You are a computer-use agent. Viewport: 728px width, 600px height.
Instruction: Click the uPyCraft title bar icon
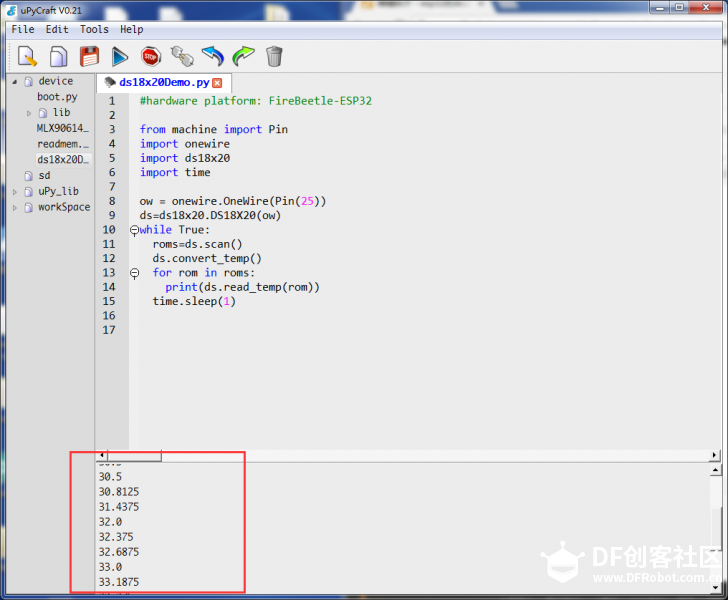click(12, 10)
